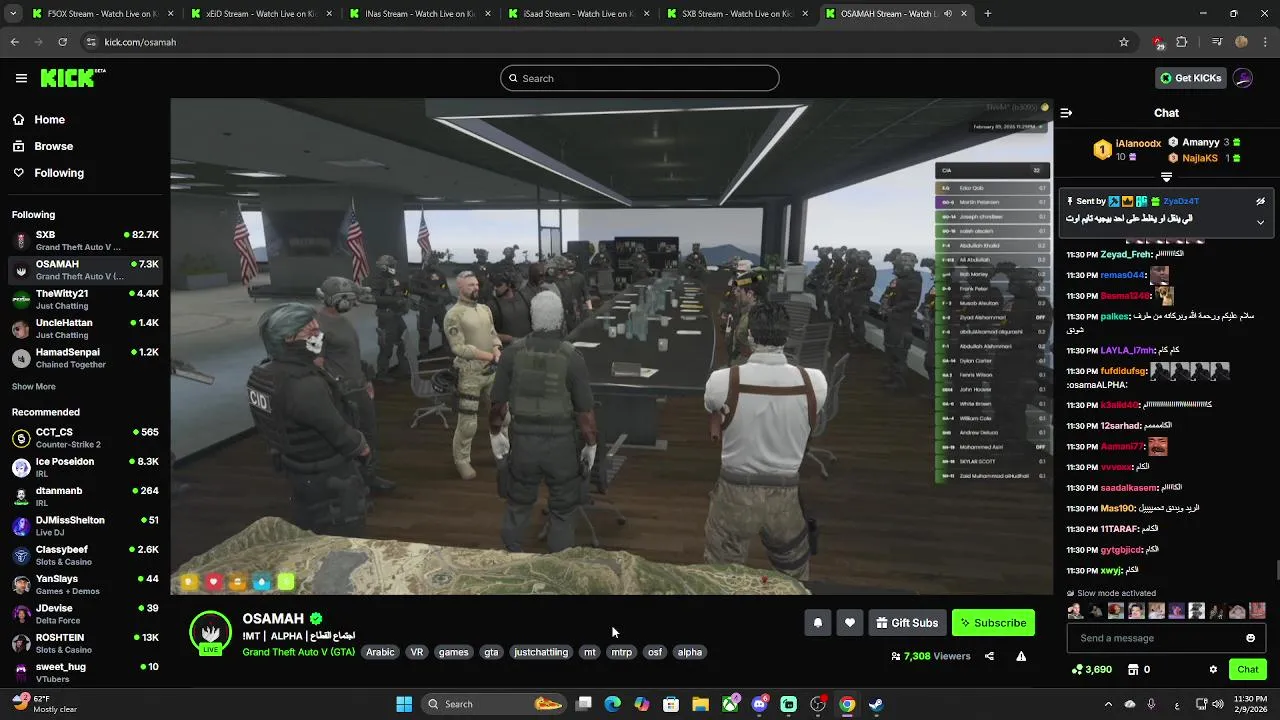
Task: Open UncleHattan followed channel
Action: (85, 328)
